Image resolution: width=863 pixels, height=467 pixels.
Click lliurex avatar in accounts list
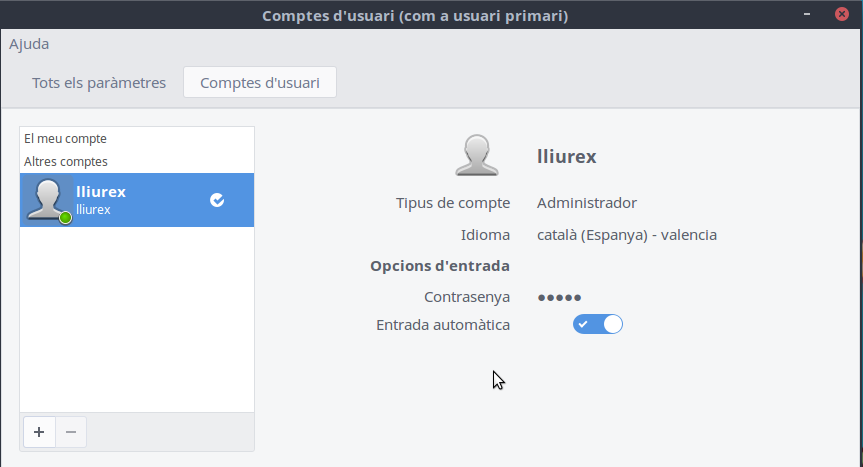click(x=48, y=200)
